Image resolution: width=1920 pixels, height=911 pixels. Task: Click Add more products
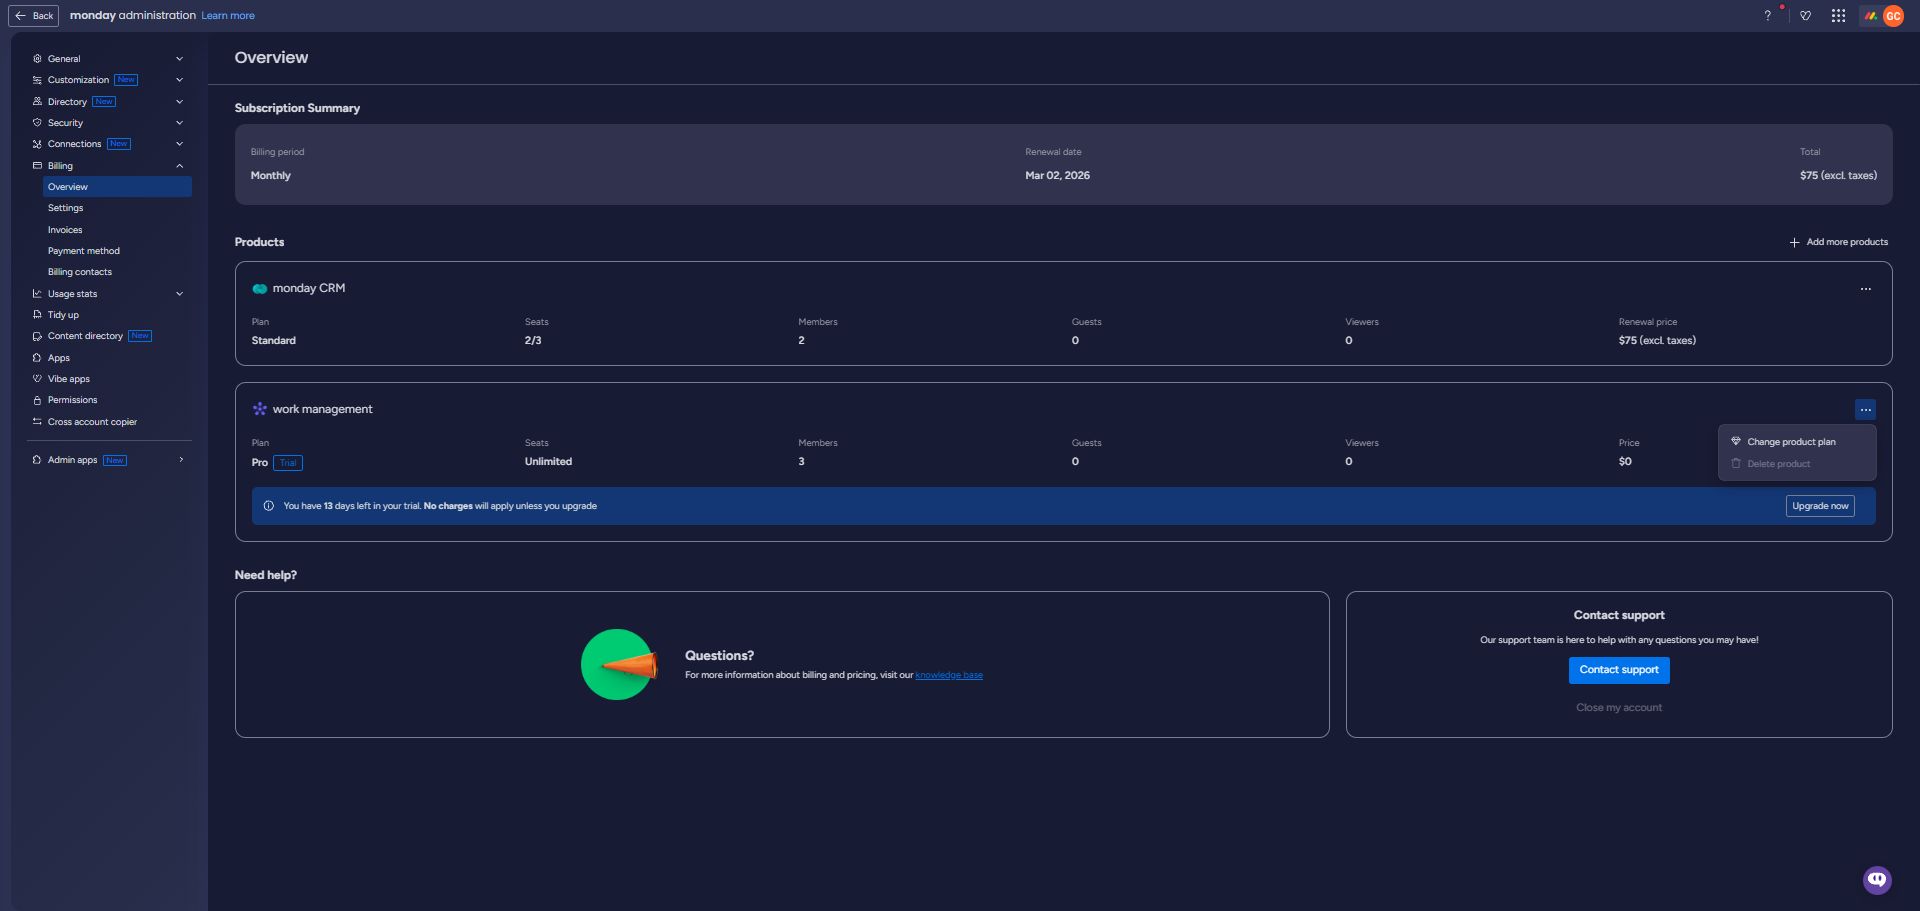1838,242
